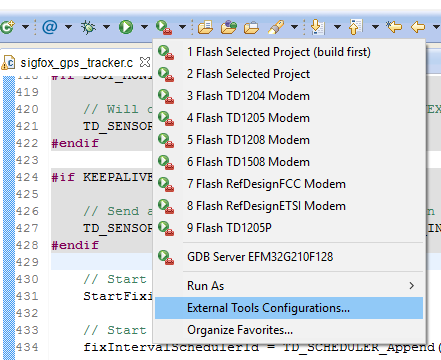Click icon beside Flash TD1204 Modem entry
441x360 pixels.
coord(166,97)
